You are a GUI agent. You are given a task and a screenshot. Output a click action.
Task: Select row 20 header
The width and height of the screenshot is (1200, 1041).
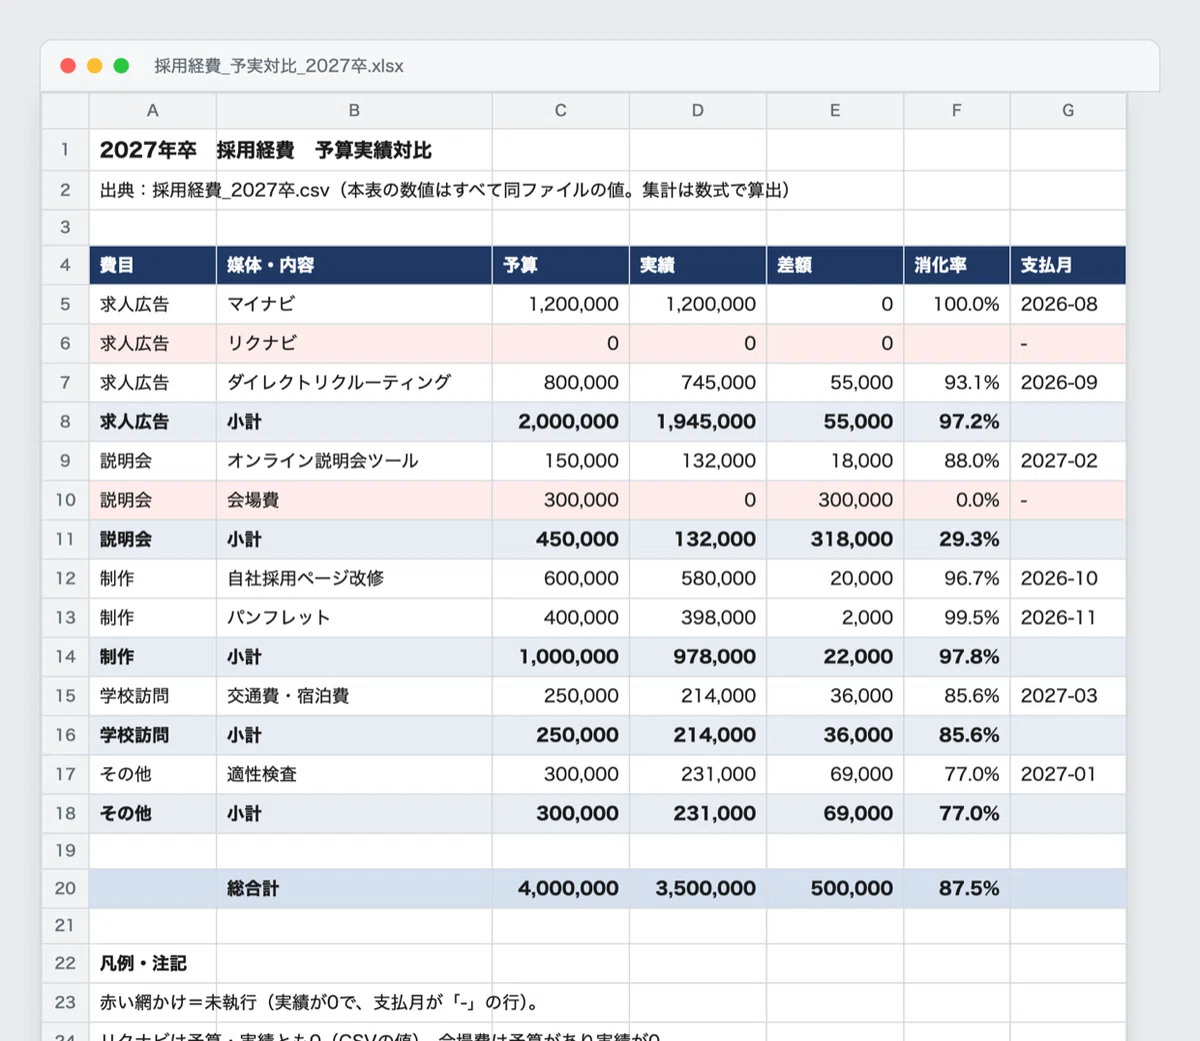click(x=65, y=888)
